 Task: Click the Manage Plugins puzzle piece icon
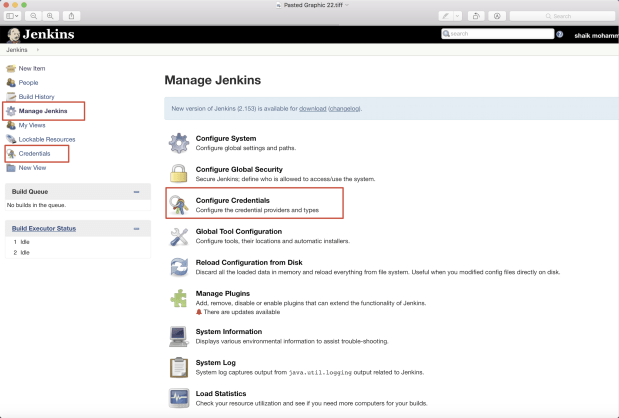click(x=179, y=298)
